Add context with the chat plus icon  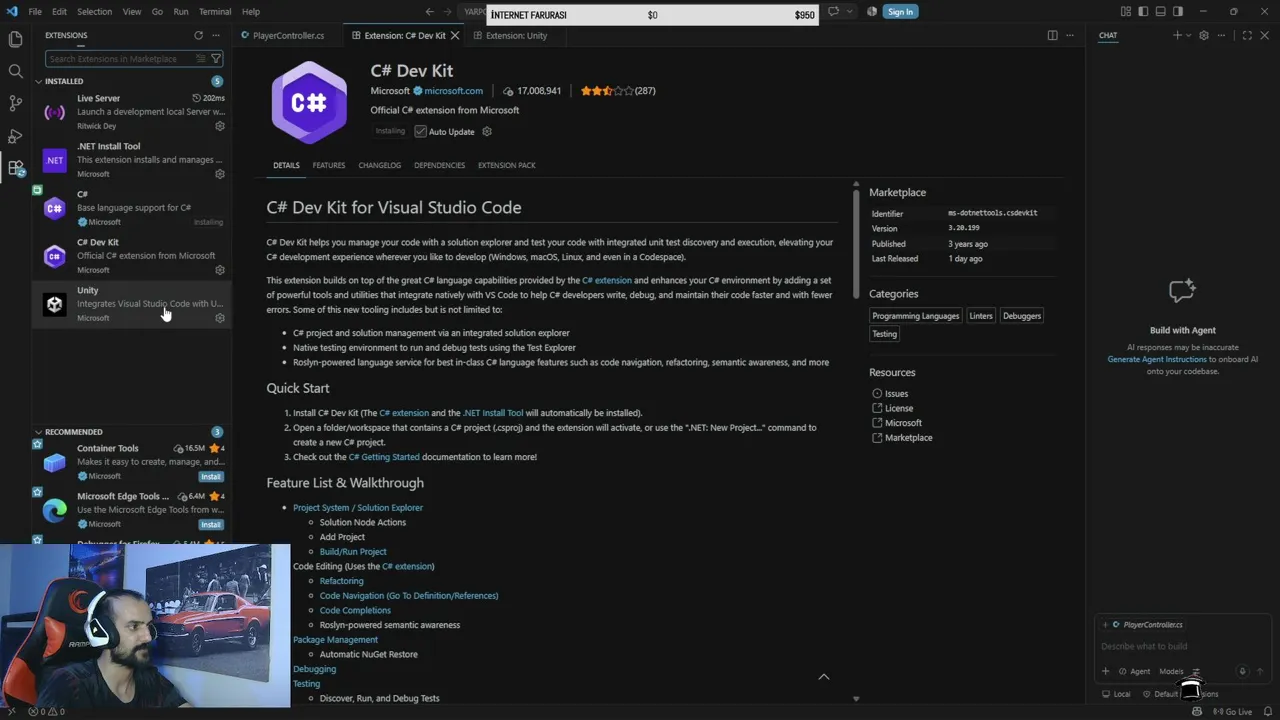pyautogui.click(x=1105, y=672)
